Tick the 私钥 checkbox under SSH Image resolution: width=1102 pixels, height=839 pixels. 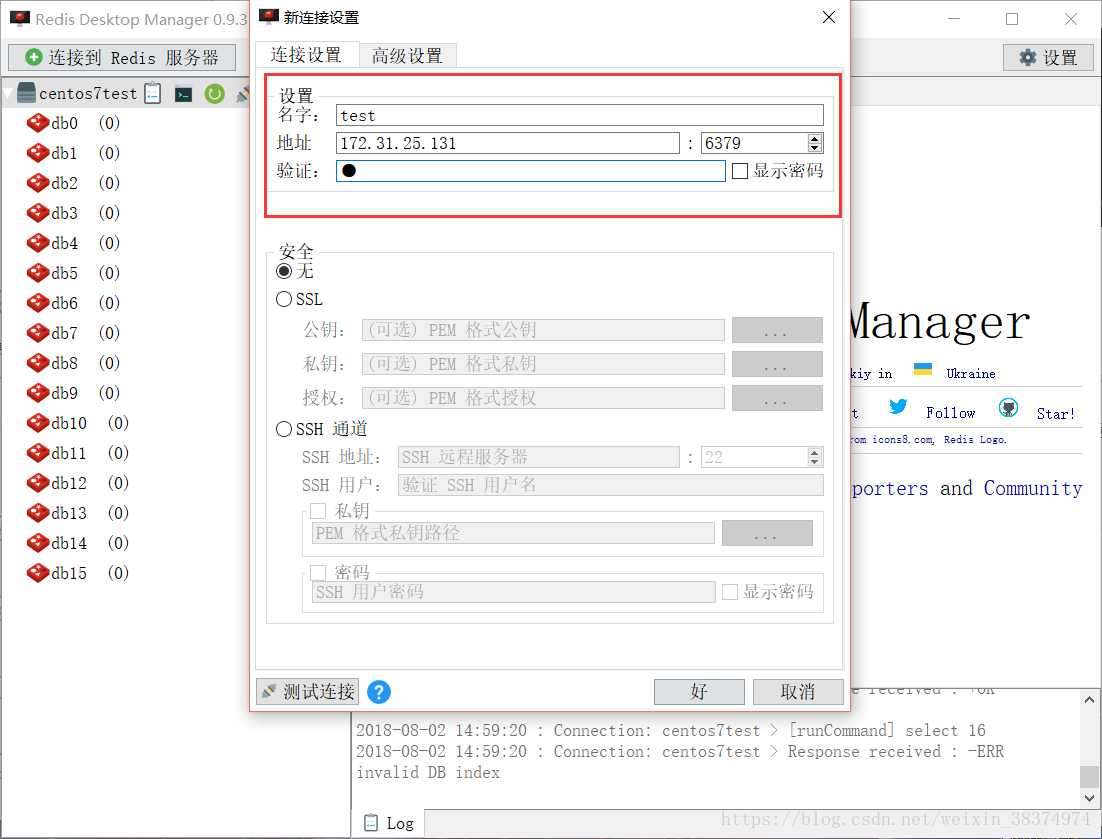point(318,511)
